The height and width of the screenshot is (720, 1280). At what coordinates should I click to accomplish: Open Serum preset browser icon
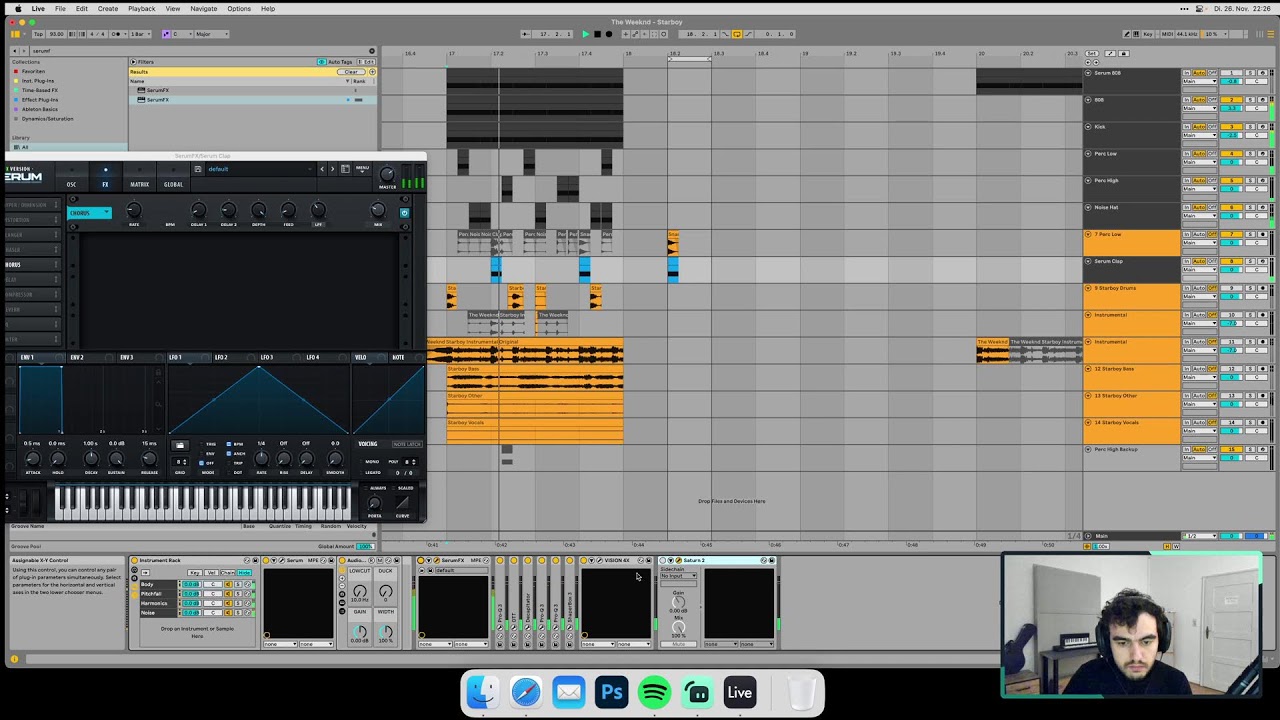(x=346, y=169)
